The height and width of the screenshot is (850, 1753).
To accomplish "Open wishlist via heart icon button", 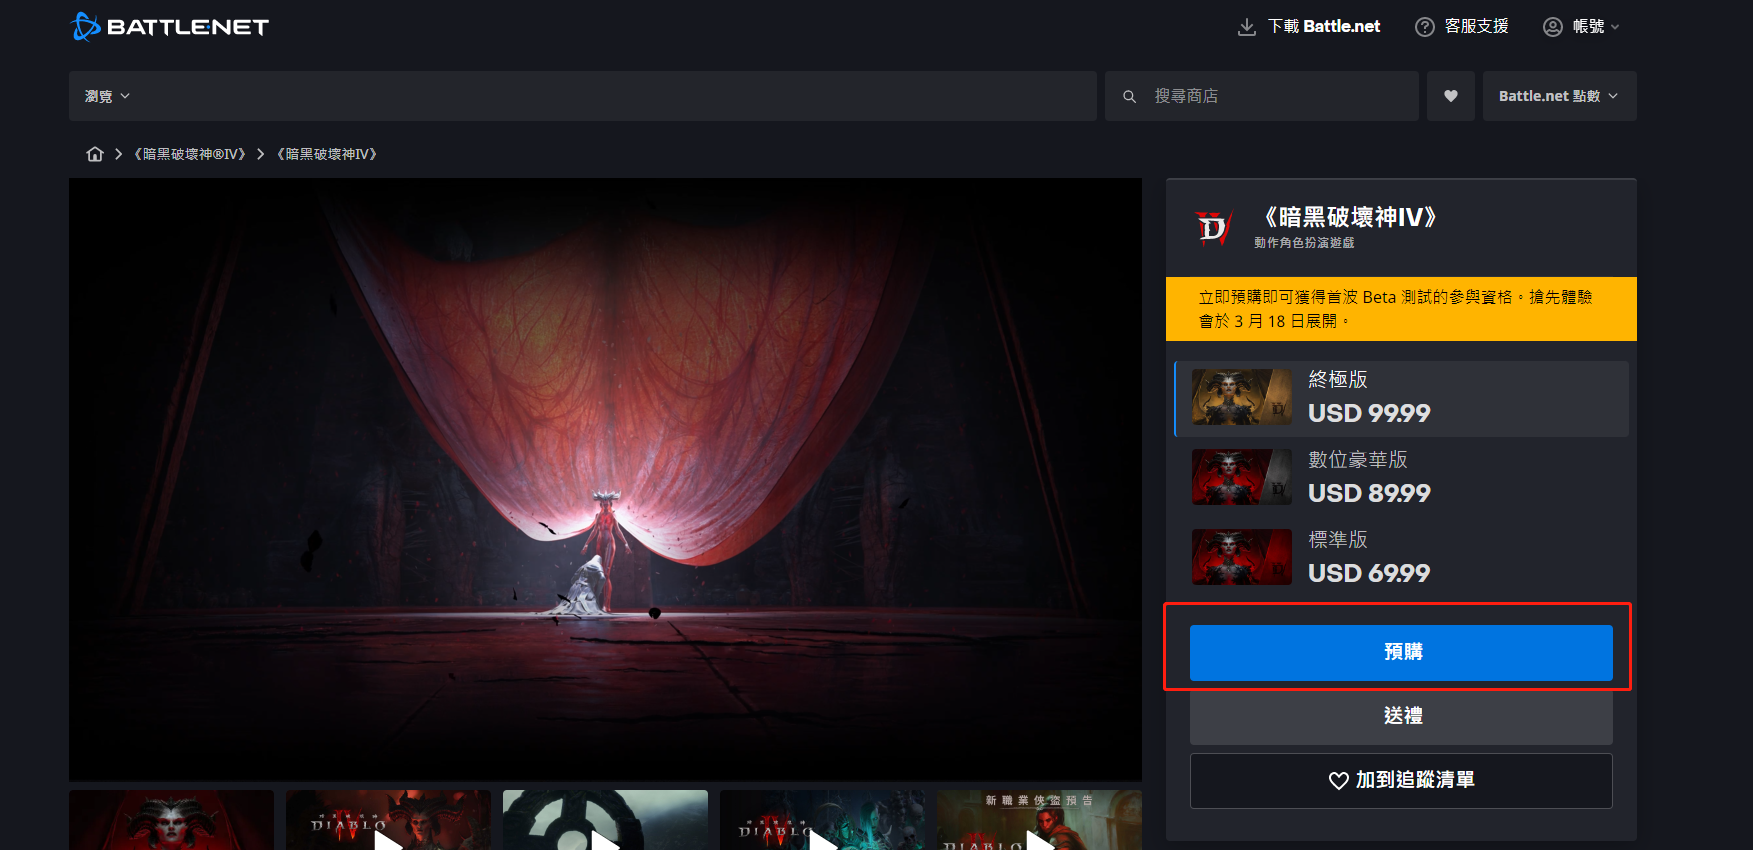I will tap(1450, 96).
